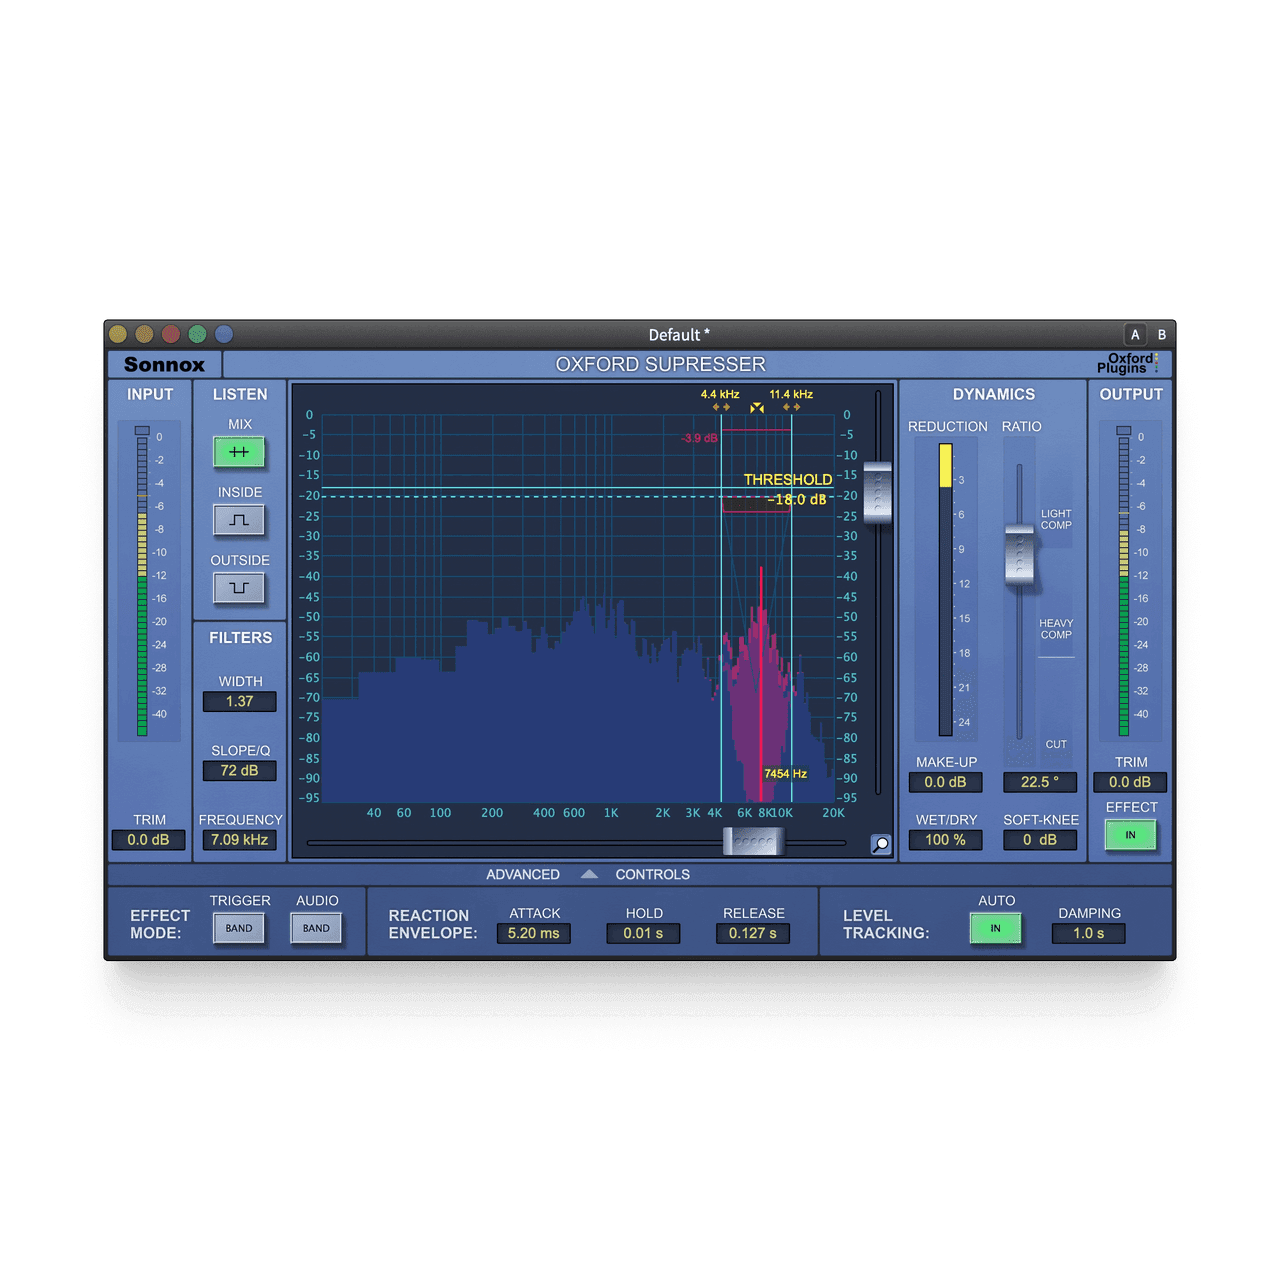
Task: Collapse the Advanced Controls panel
Action: tap(589, 874)
